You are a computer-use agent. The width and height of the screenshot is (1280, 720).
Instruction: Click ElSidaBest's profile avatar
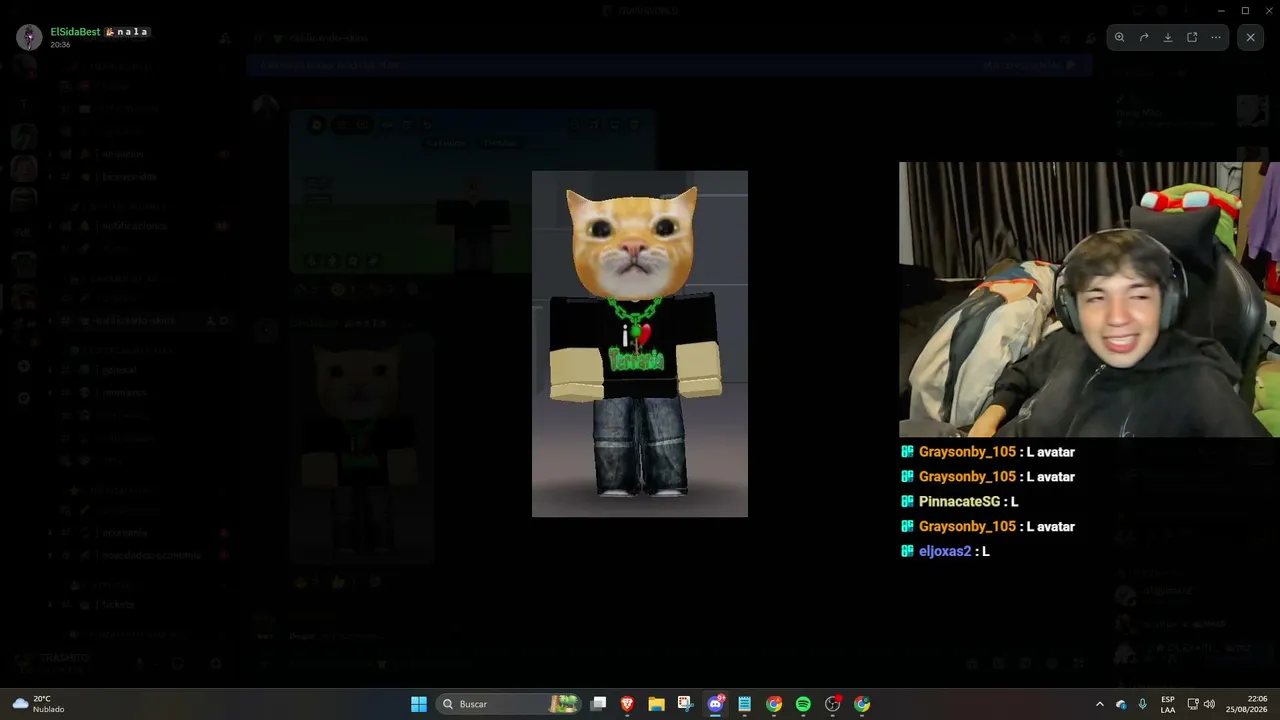[29, 37]
